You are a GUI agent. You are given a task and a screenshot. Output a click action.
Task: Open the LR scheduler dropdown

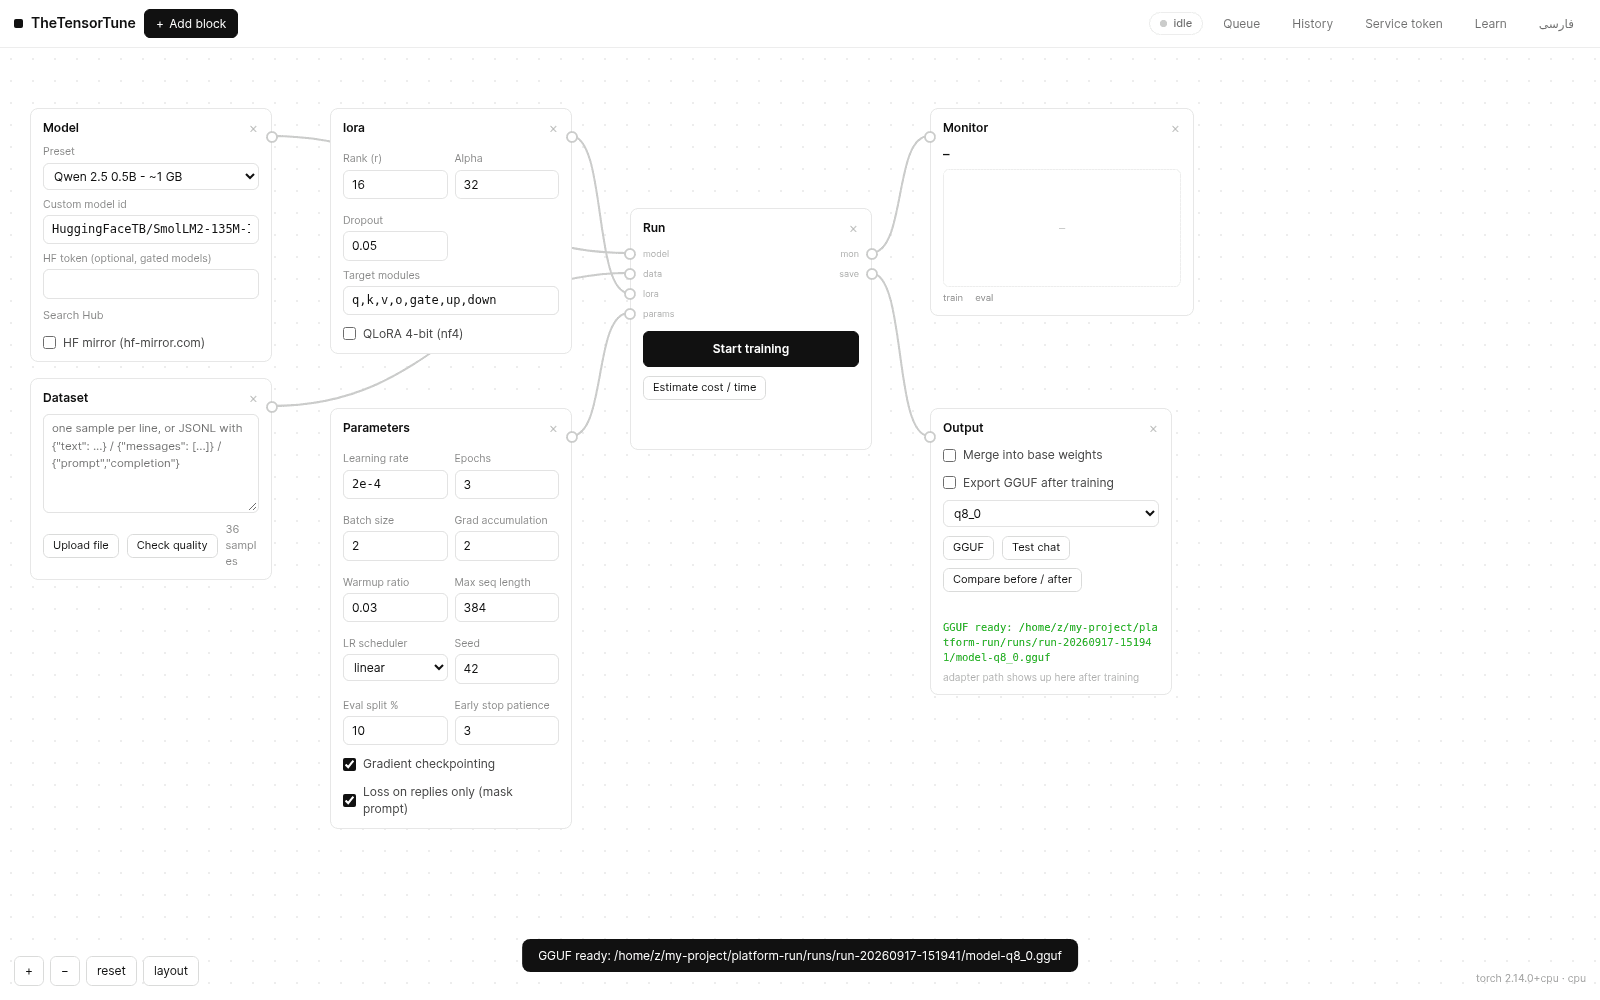[395, 668]
